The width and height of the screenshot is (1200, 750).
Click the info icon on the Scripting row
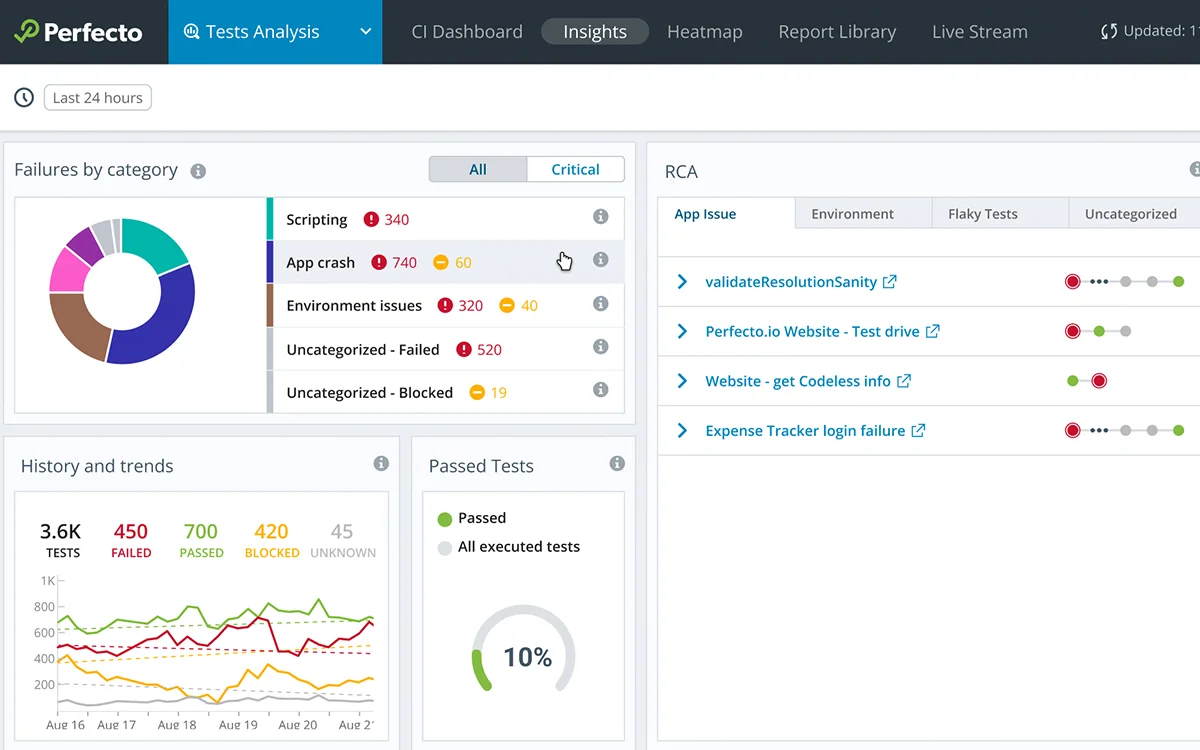600,217
